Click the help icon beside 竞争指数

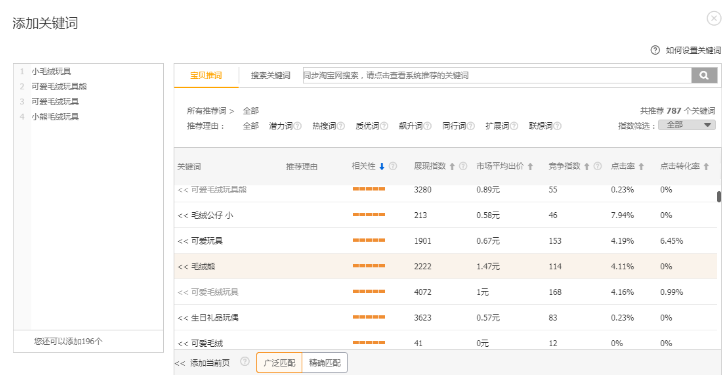(598, 166)
